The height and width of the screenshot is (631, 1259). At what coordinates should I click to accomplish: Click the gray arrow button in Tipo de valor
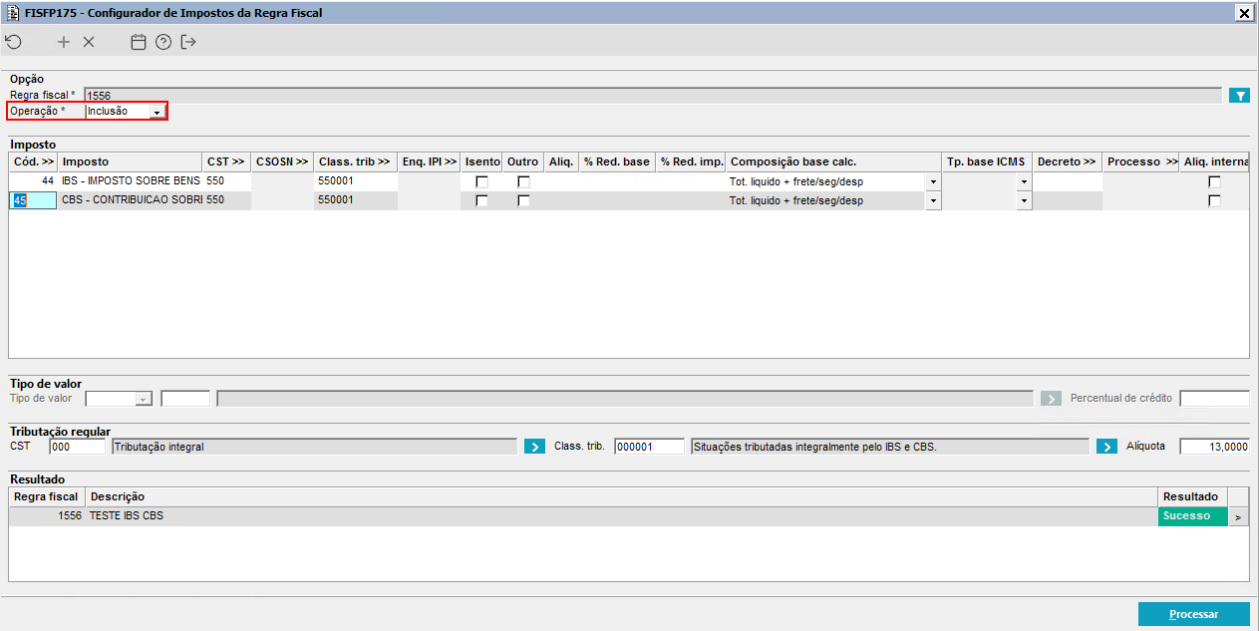click(1050, 398)
